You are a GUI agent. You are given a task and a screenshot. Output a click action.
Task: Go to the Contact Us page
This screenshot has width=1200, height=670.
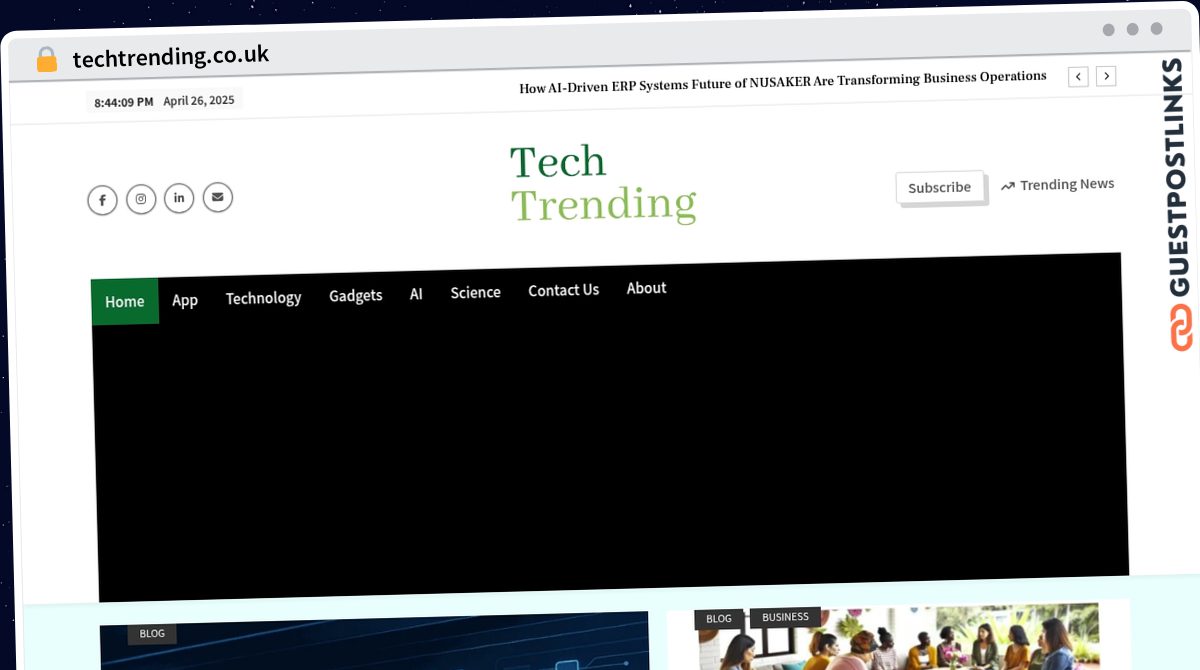click(x=563, y=290)
